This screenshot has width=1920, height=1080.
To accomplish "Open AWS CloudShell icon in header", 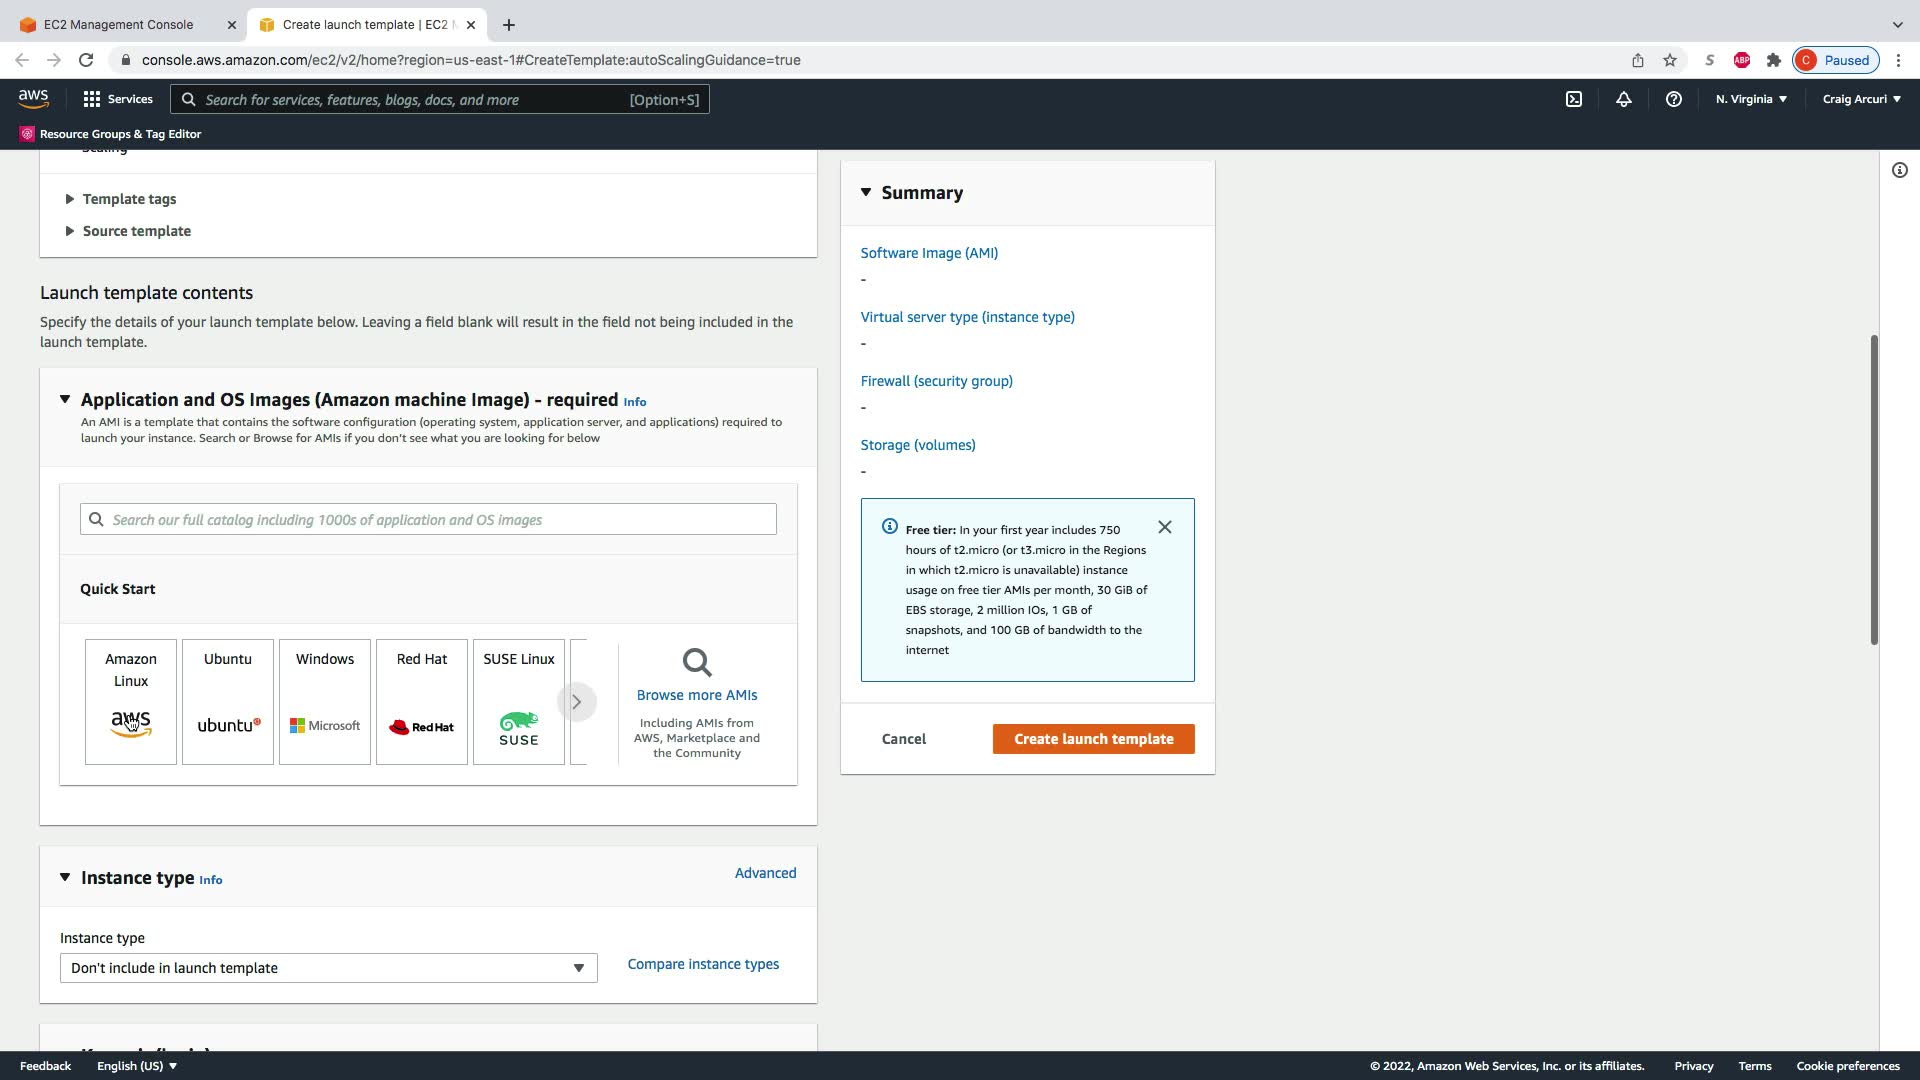I will (x=1574, y=99).
